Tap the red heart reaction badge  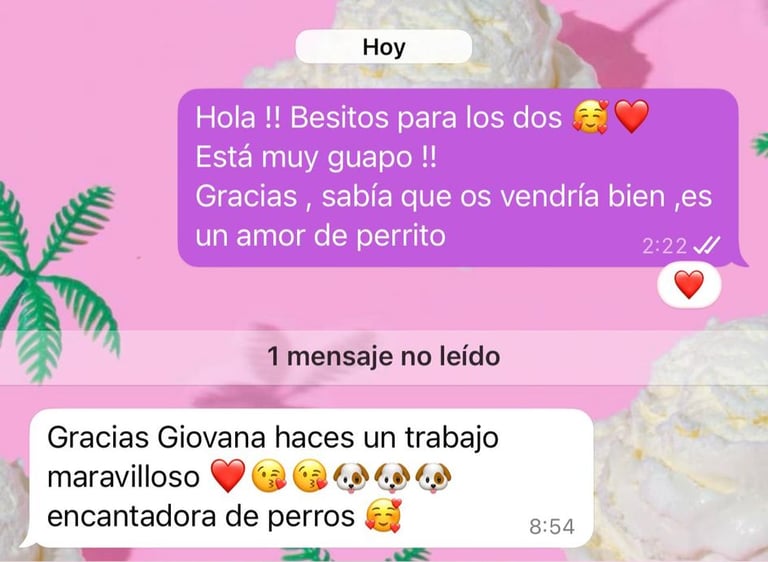(689, 285)
